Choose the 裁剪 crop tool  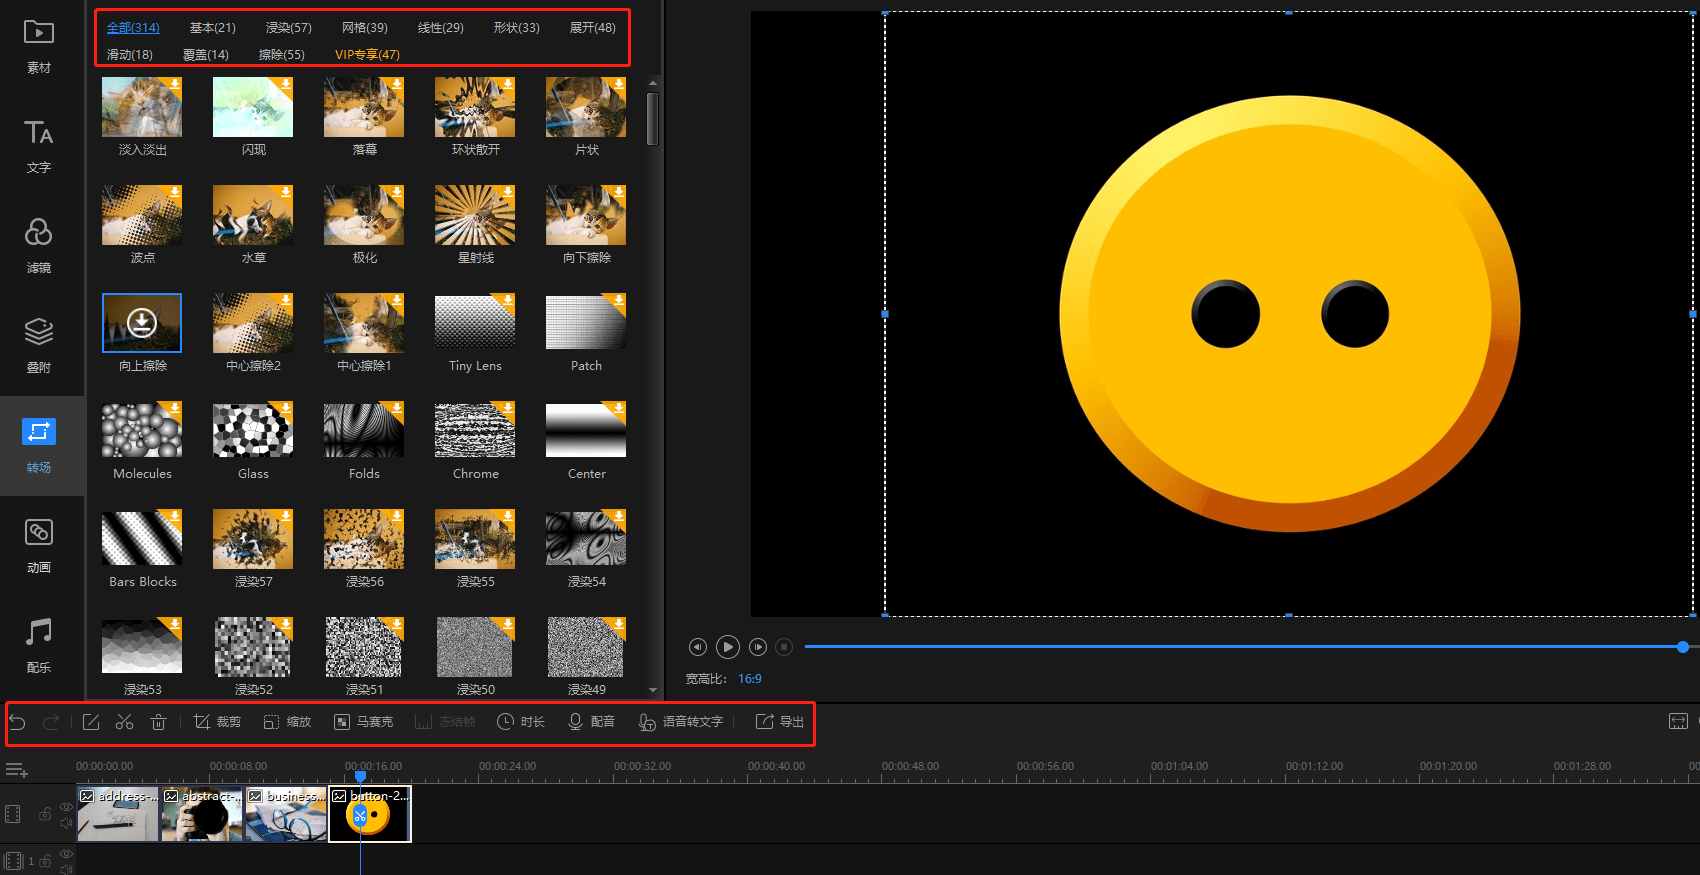(217, 722)
